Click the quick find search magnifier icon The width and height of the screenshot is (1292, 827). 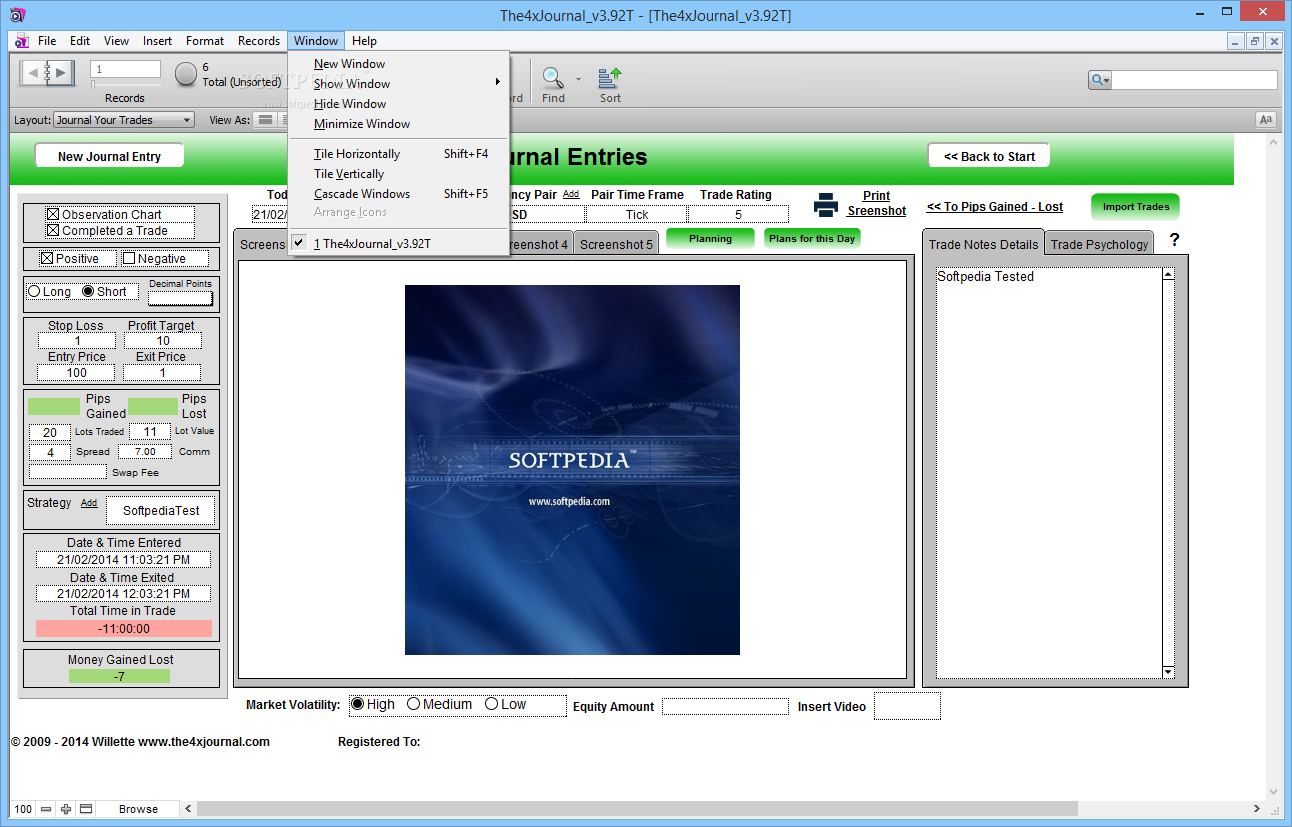1097,80
